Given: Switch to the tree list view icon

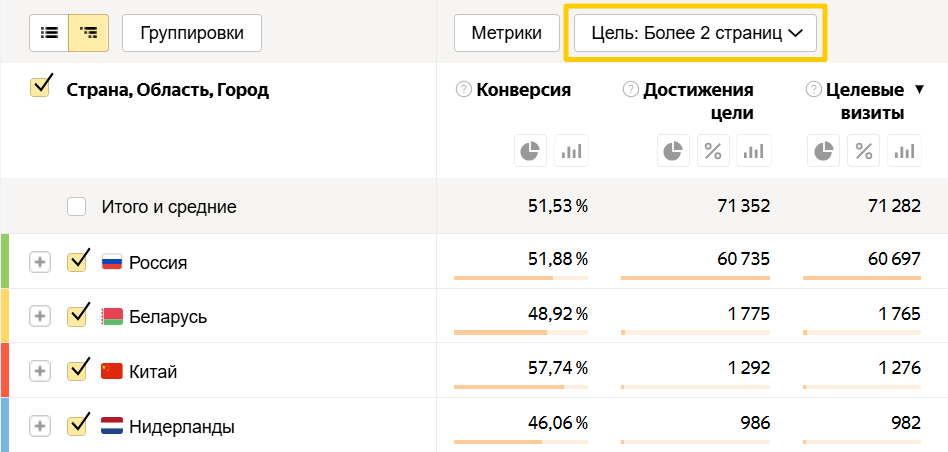Looking at the screenshot, I should tap(89, 33).
